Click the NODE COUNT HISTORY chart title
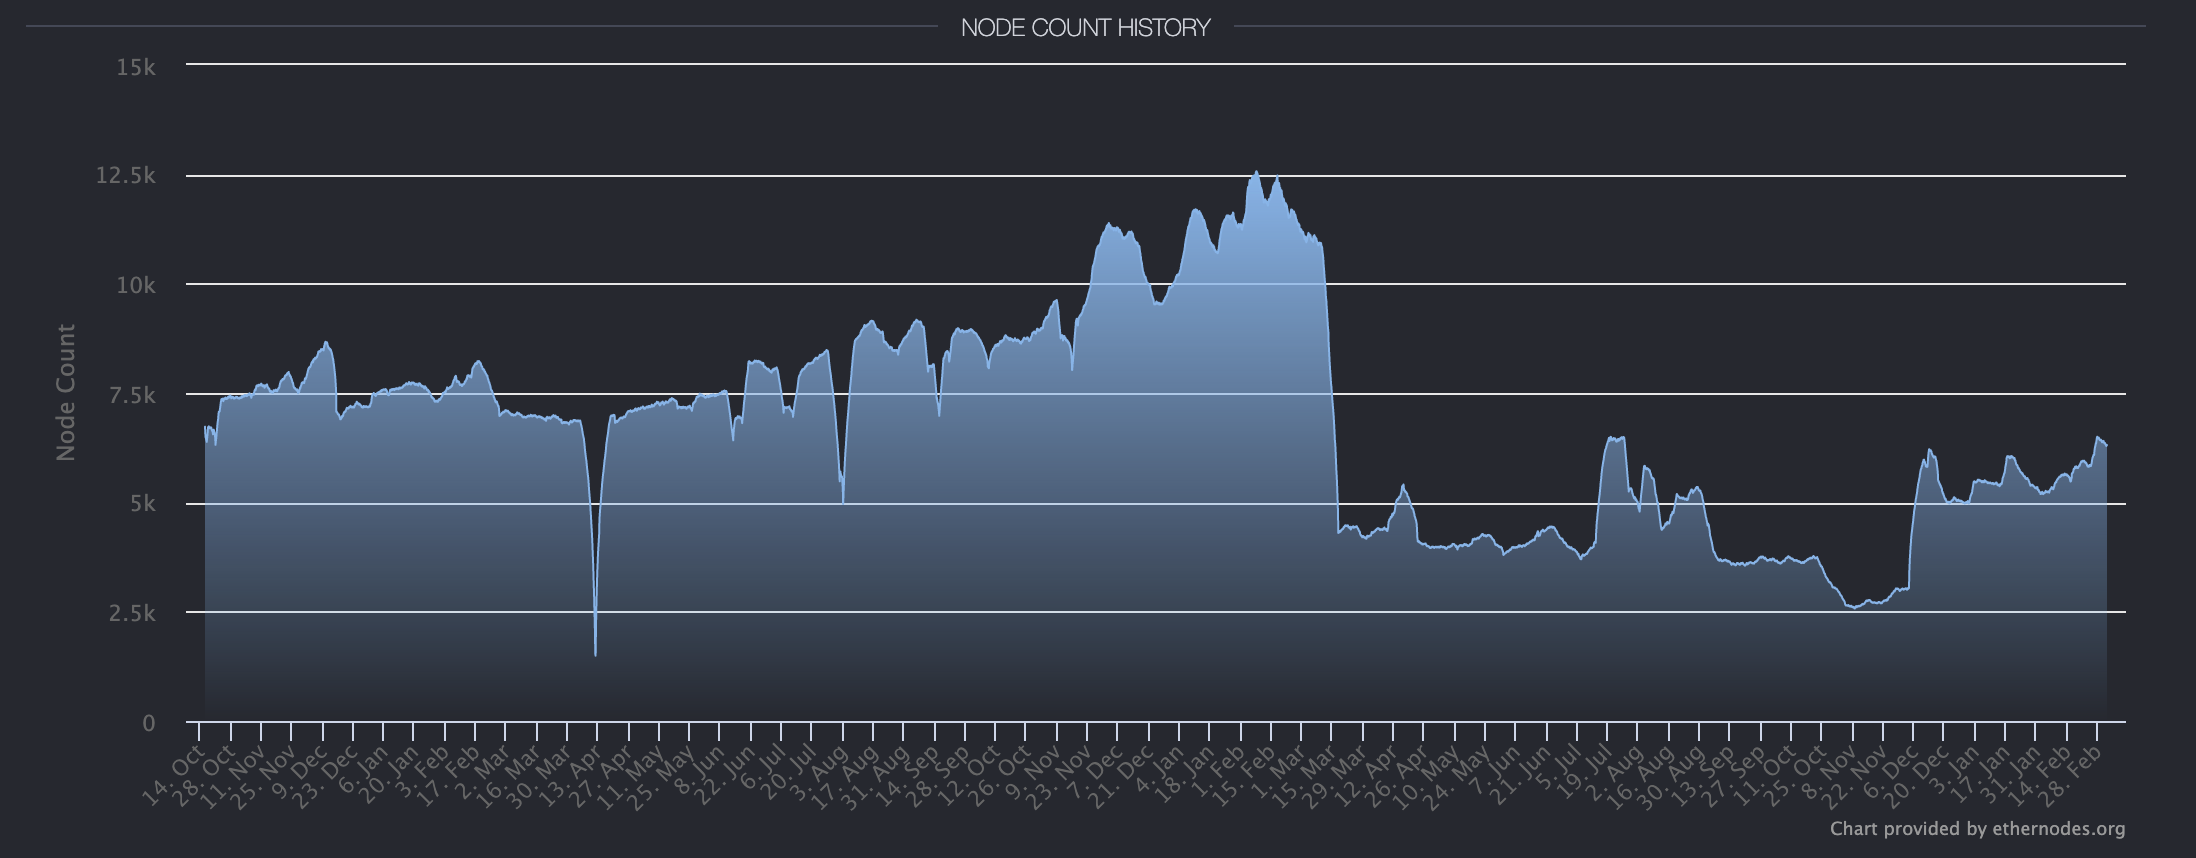 point(1085,28)
